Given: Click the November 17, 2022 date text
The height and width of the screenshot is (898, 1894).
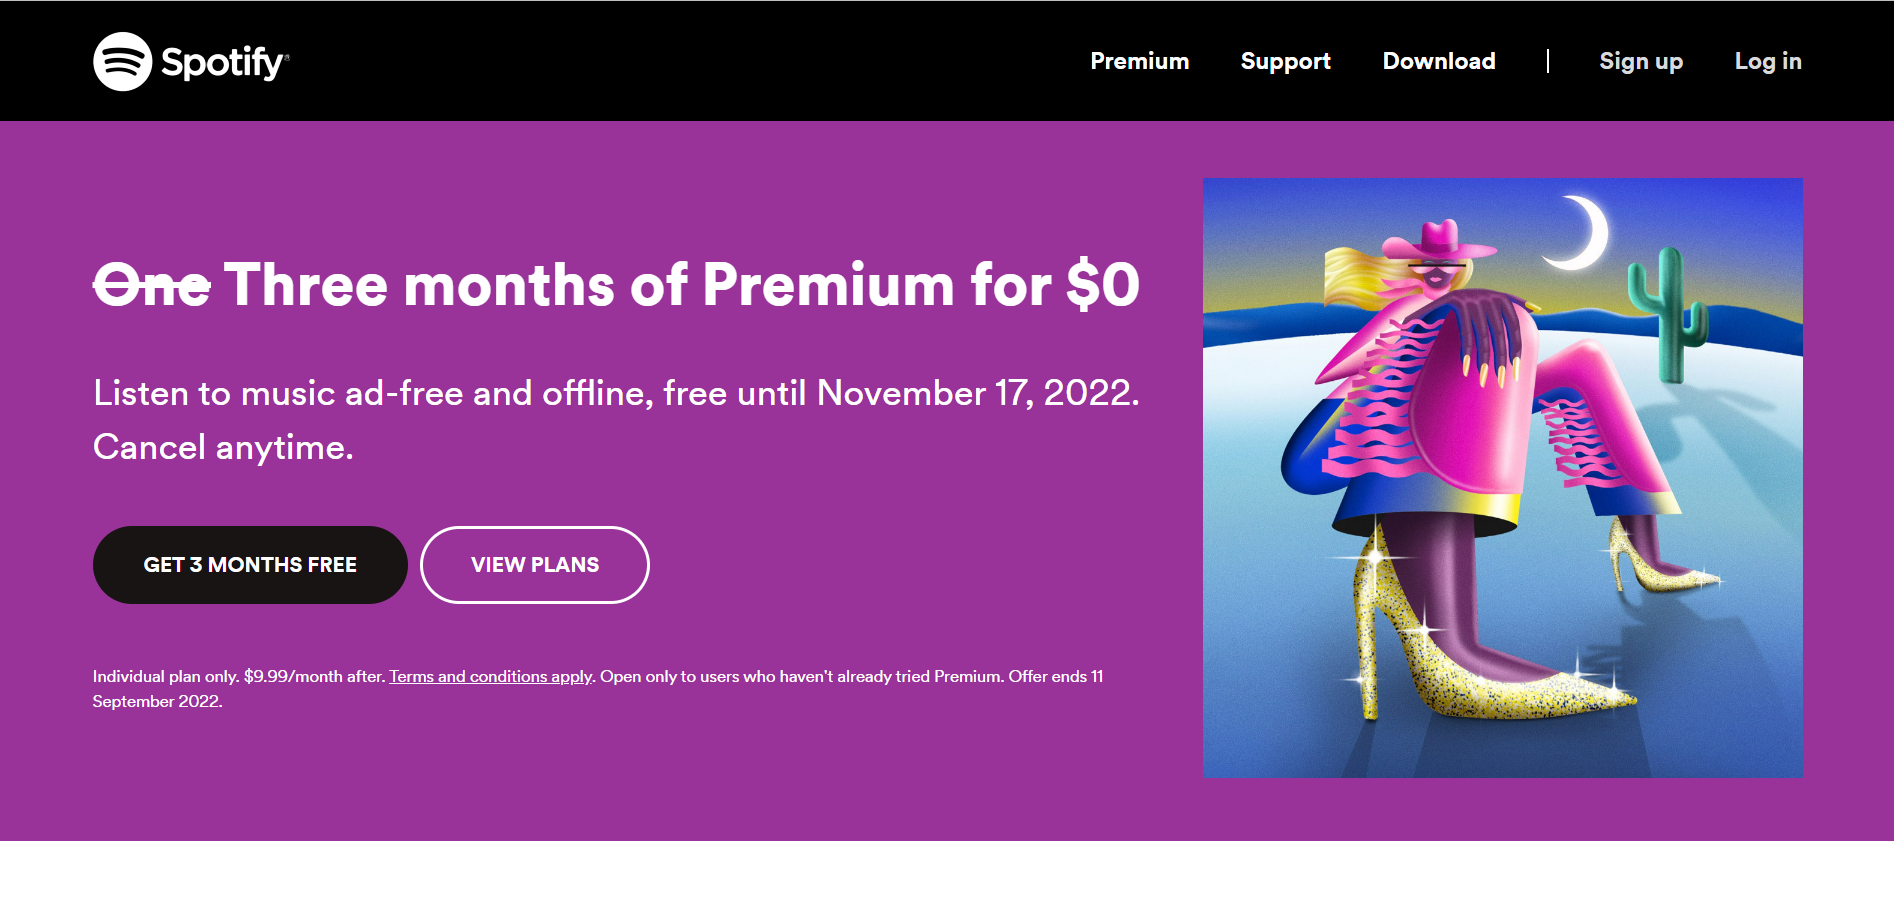Looking at the screenshot, I should tap(976, 393).
